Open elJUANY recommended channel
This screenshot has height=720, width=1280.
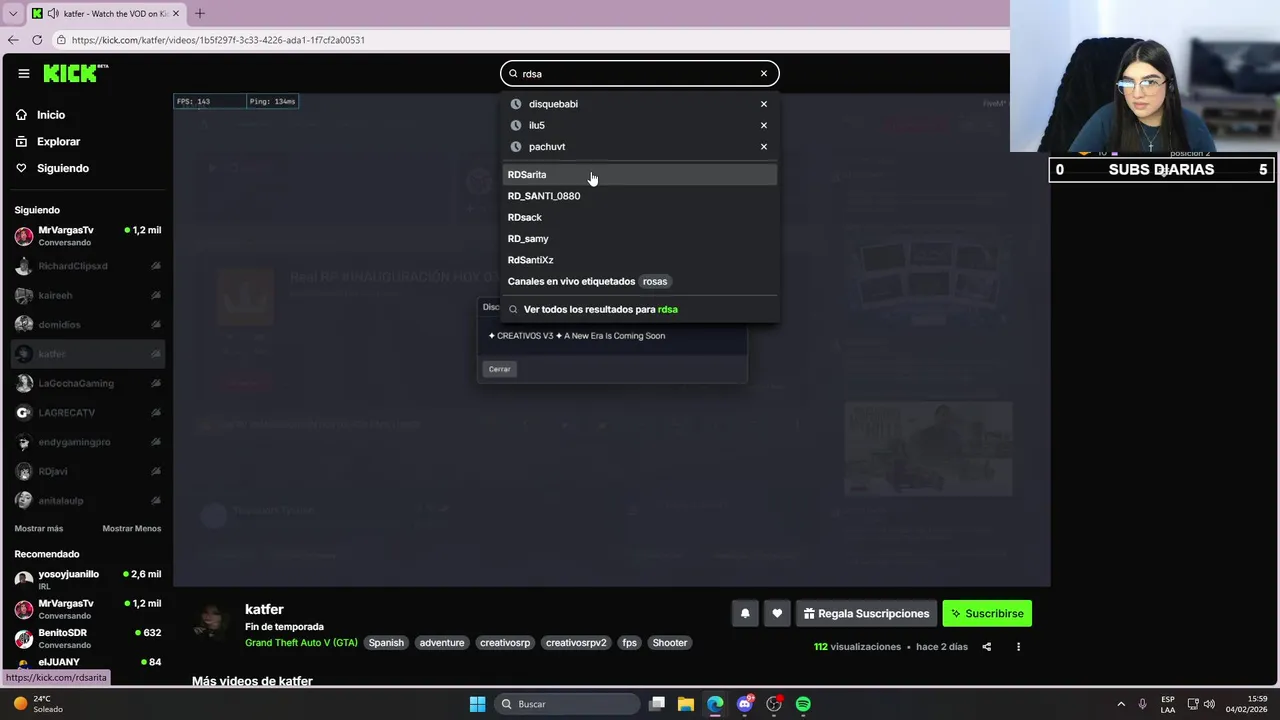tap(88, 664)
